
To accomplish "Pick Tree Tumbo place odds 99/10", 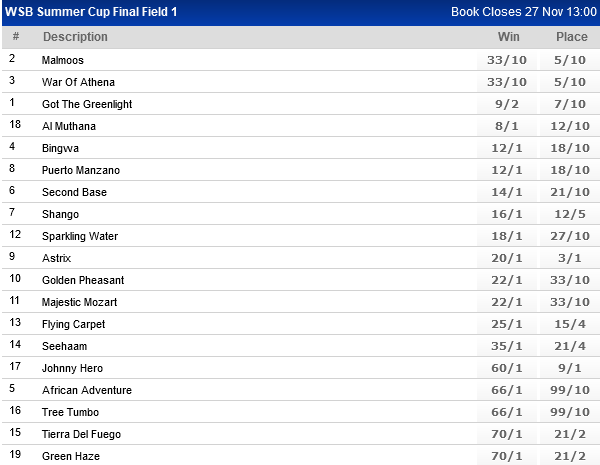I will [x=571, y=412].
